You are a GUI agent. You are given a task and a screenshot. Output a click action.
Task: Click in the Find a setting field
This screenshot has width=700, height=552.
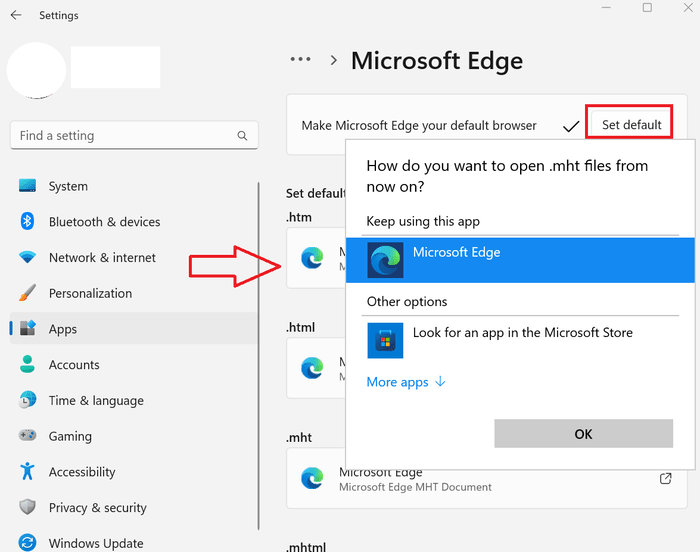pyautogui.click(x=134, y=135)
